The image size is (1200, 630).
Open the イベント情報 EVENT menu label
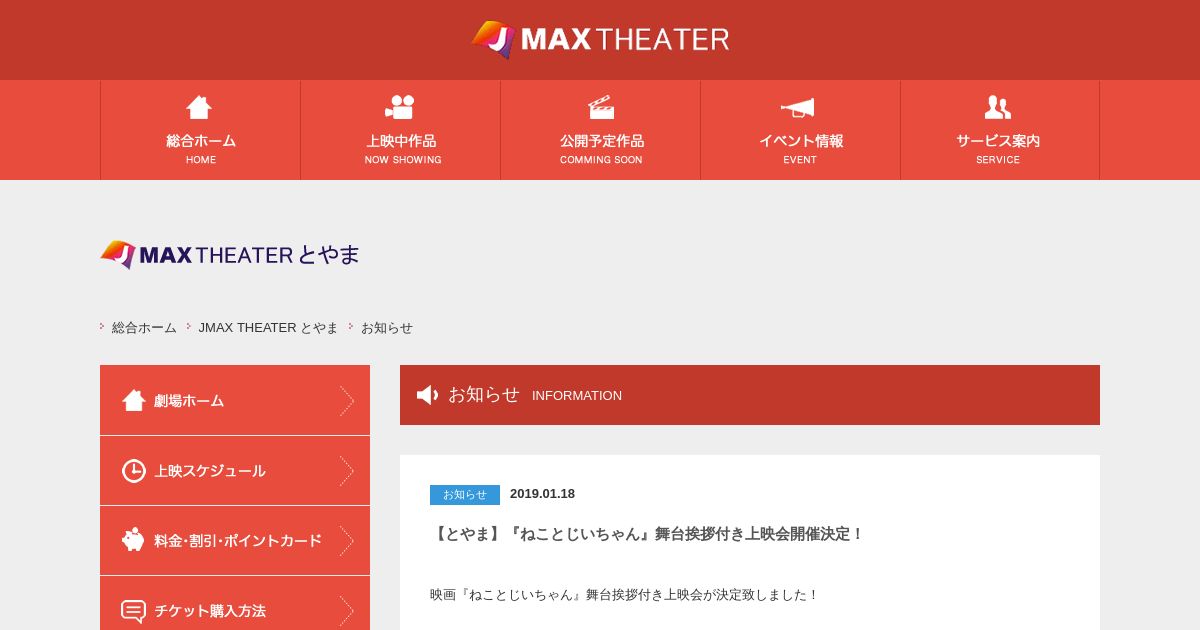(x=800, y=148)
